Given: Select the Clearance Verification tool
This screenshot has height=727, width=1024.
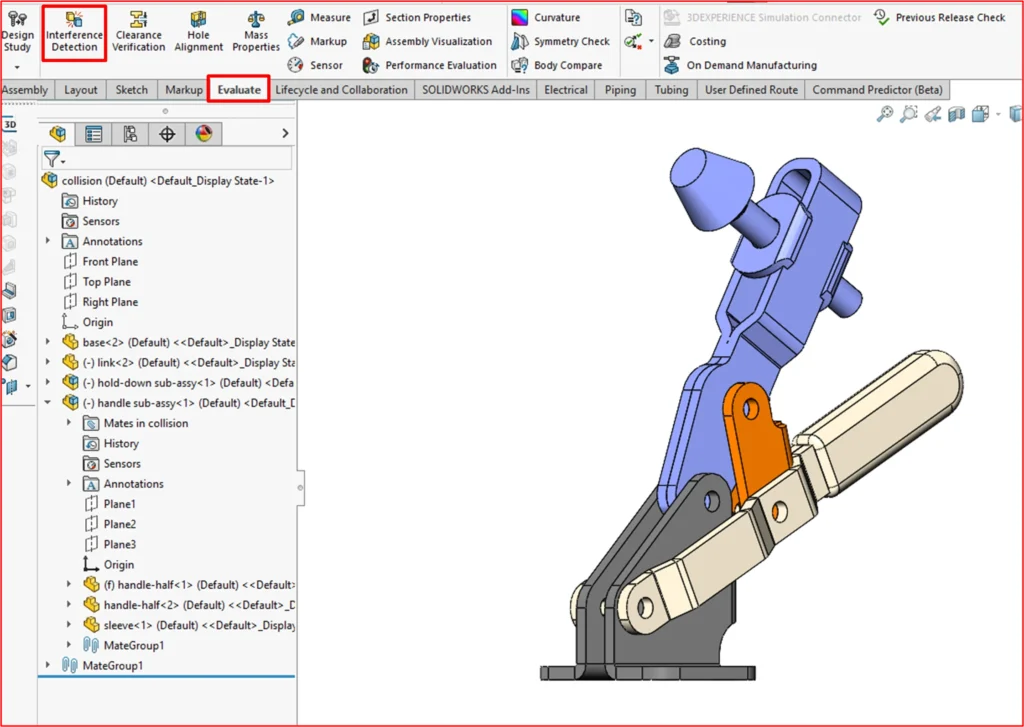Looking at the screenshot, I should pyautogui.click(x=138, y=33).
